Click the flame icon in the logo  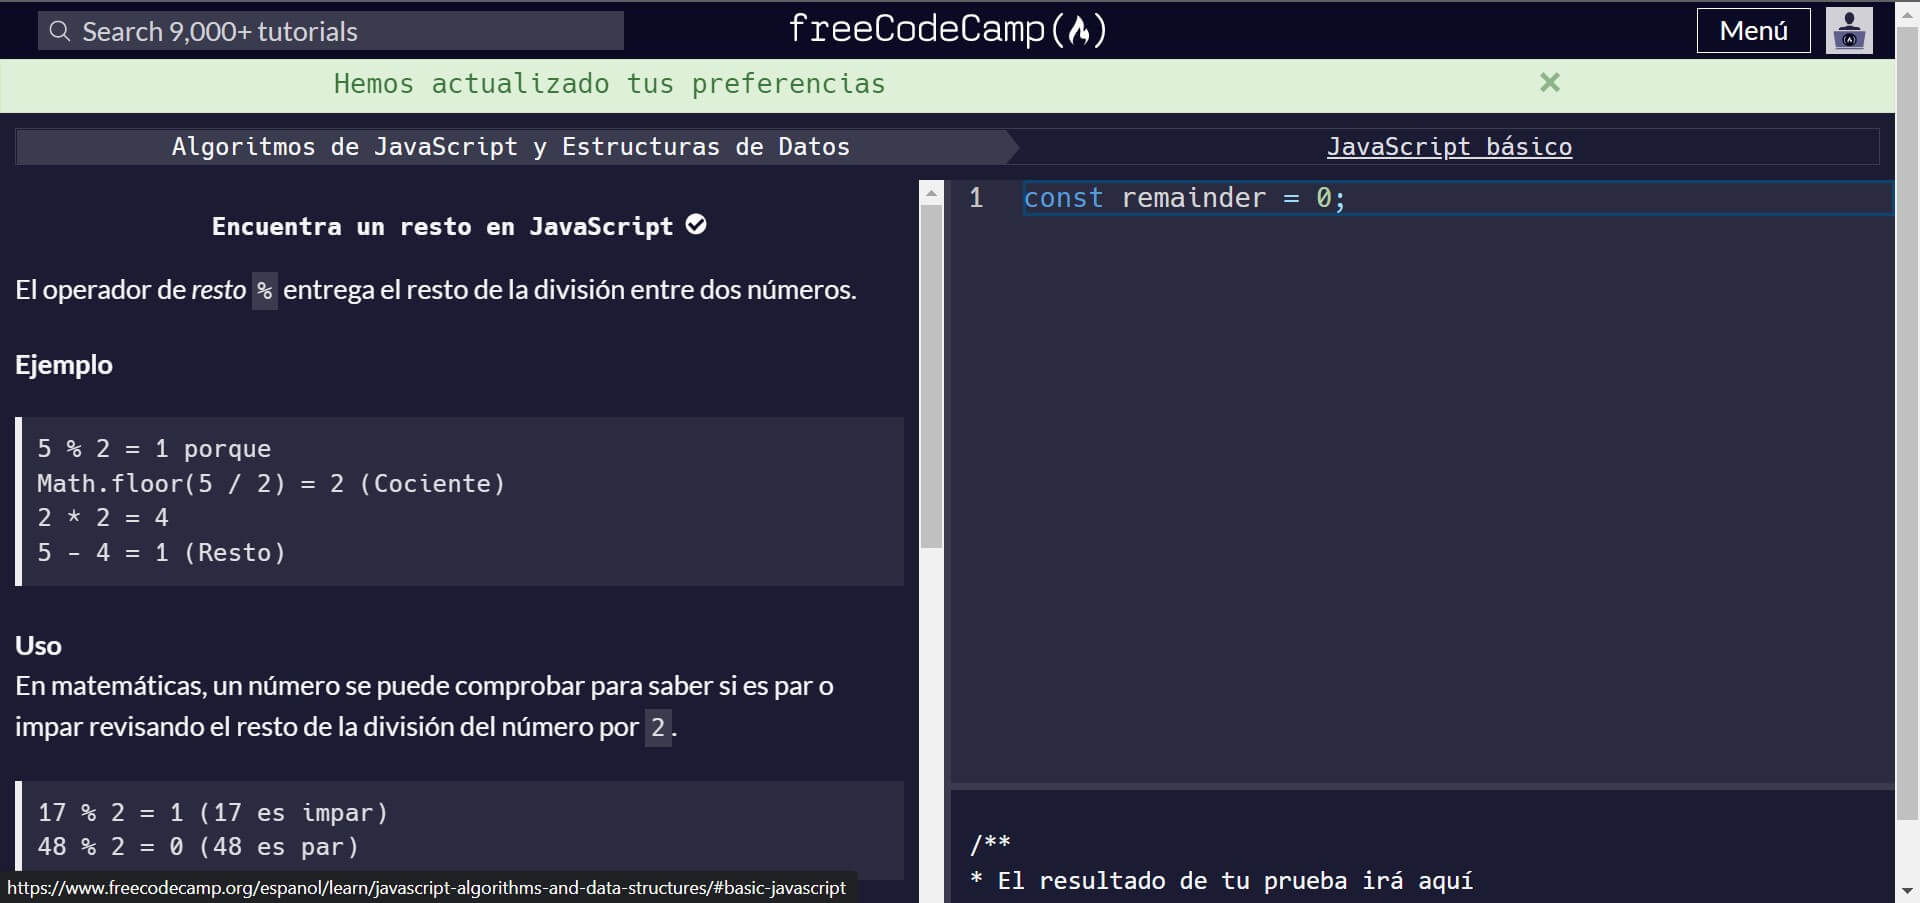(x=1078, y=32)
